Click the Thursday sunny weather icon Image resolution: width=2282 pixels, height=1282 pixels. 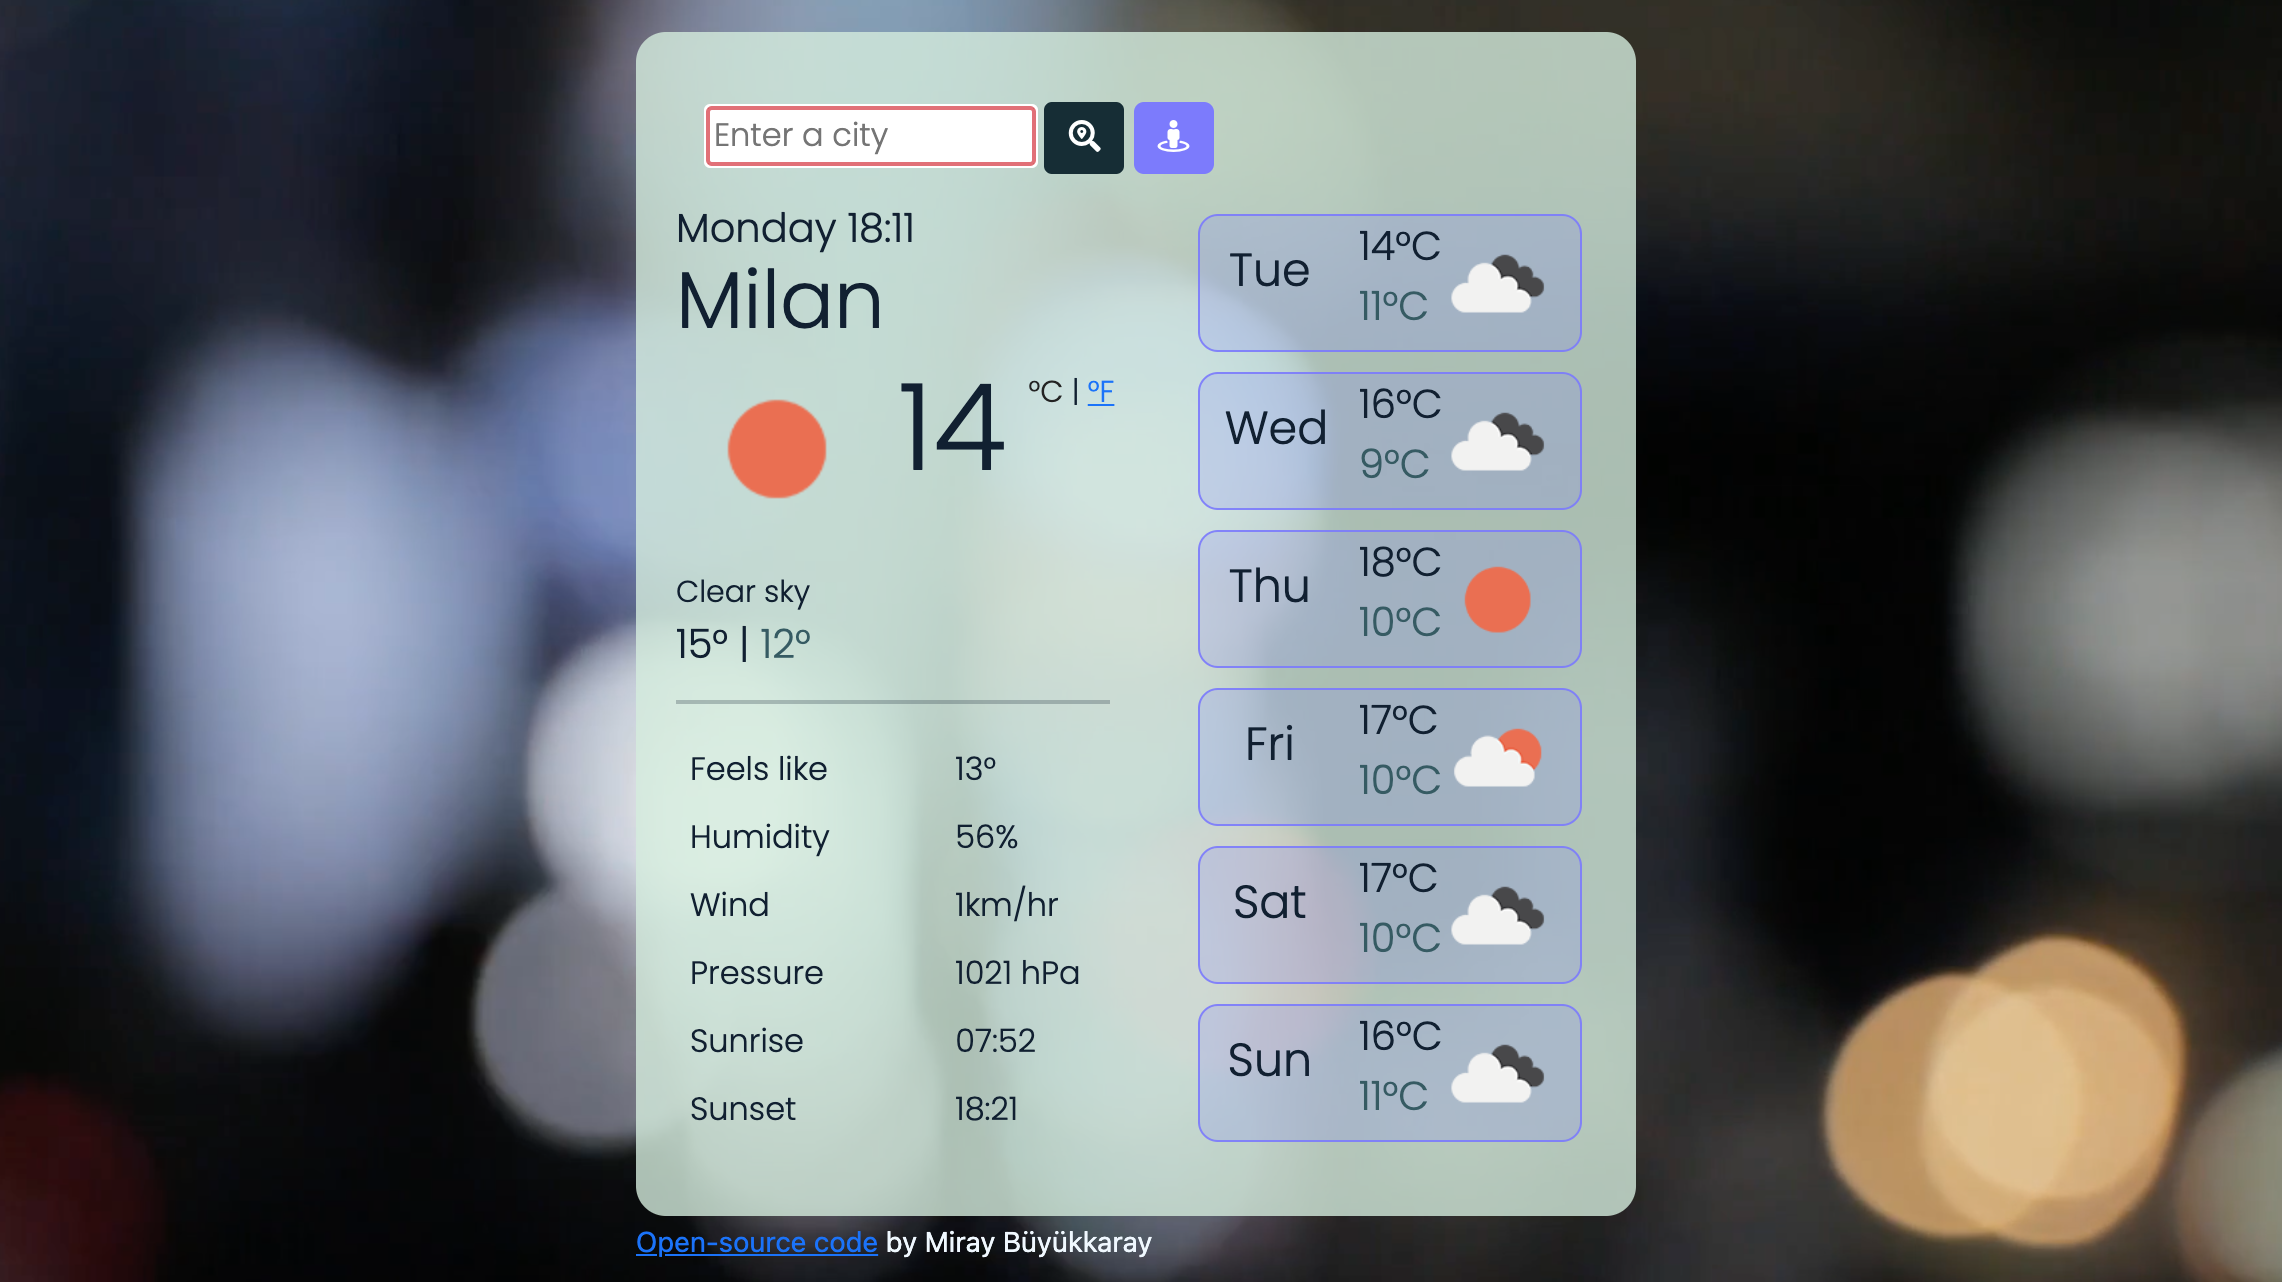click(1497, 599)
